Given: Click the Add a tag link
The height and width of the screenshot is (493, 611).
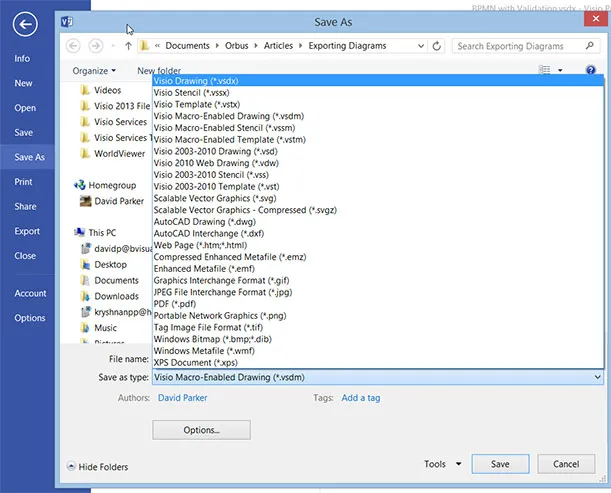Looking at the screenshot, I should pyautogui.click(x=361, y=398).
